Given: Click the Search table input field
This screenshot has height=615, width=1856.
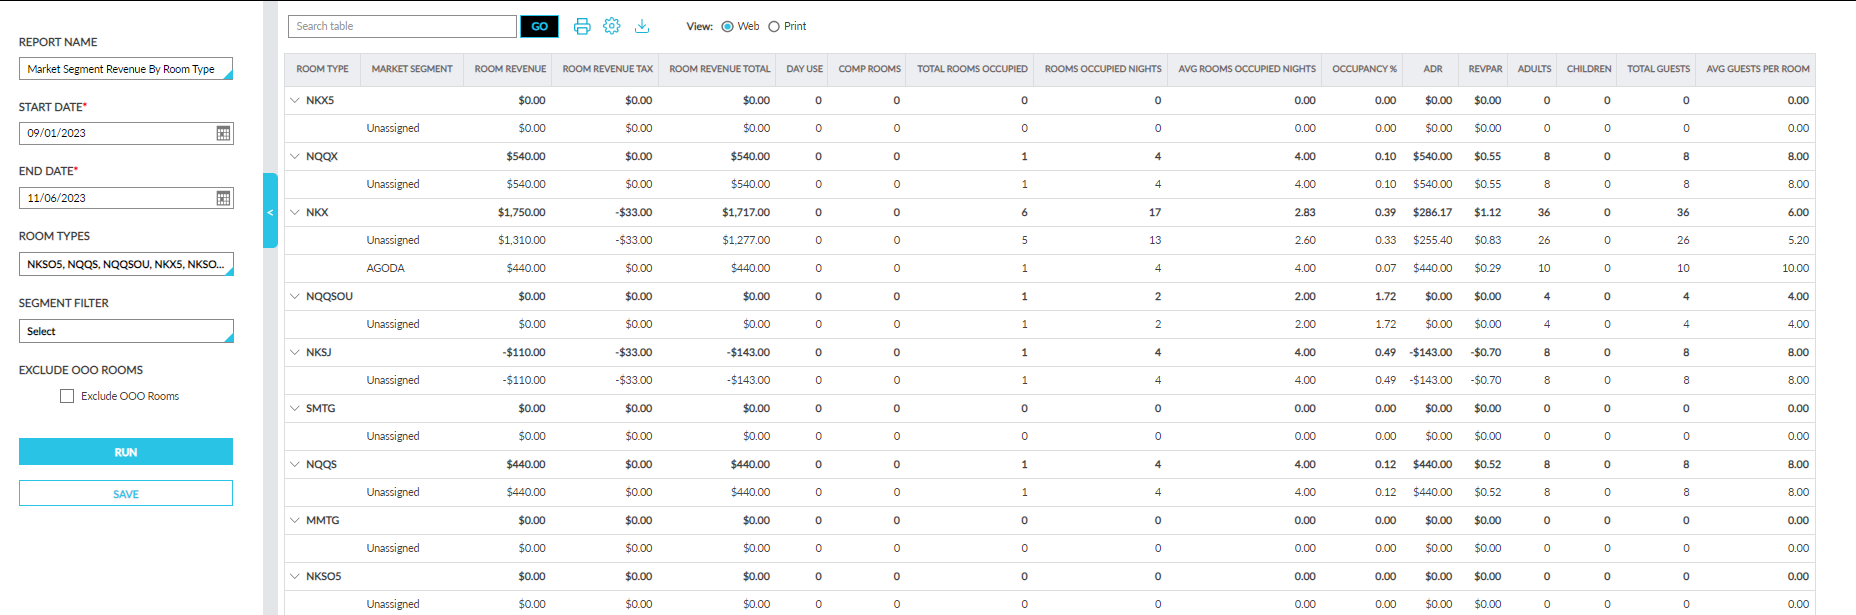Looking at the screenshot, I should click(x=402, y=26).
